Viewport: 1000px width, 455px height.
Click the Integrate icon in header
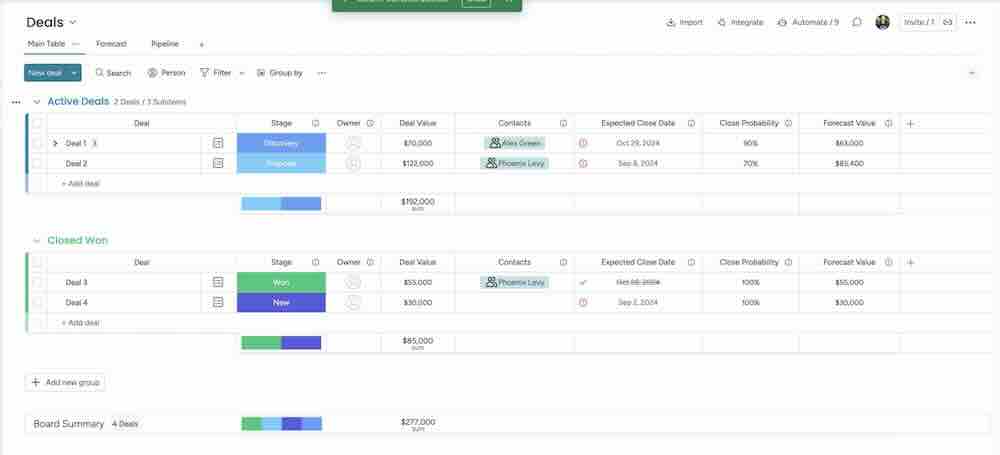click(x=722, y=22)
